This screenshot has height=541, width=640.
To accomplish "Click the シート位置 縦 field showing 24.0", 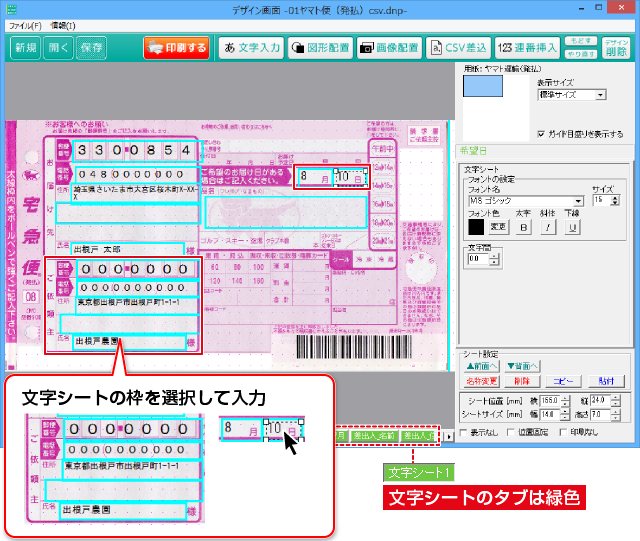I will coord(601,401).
